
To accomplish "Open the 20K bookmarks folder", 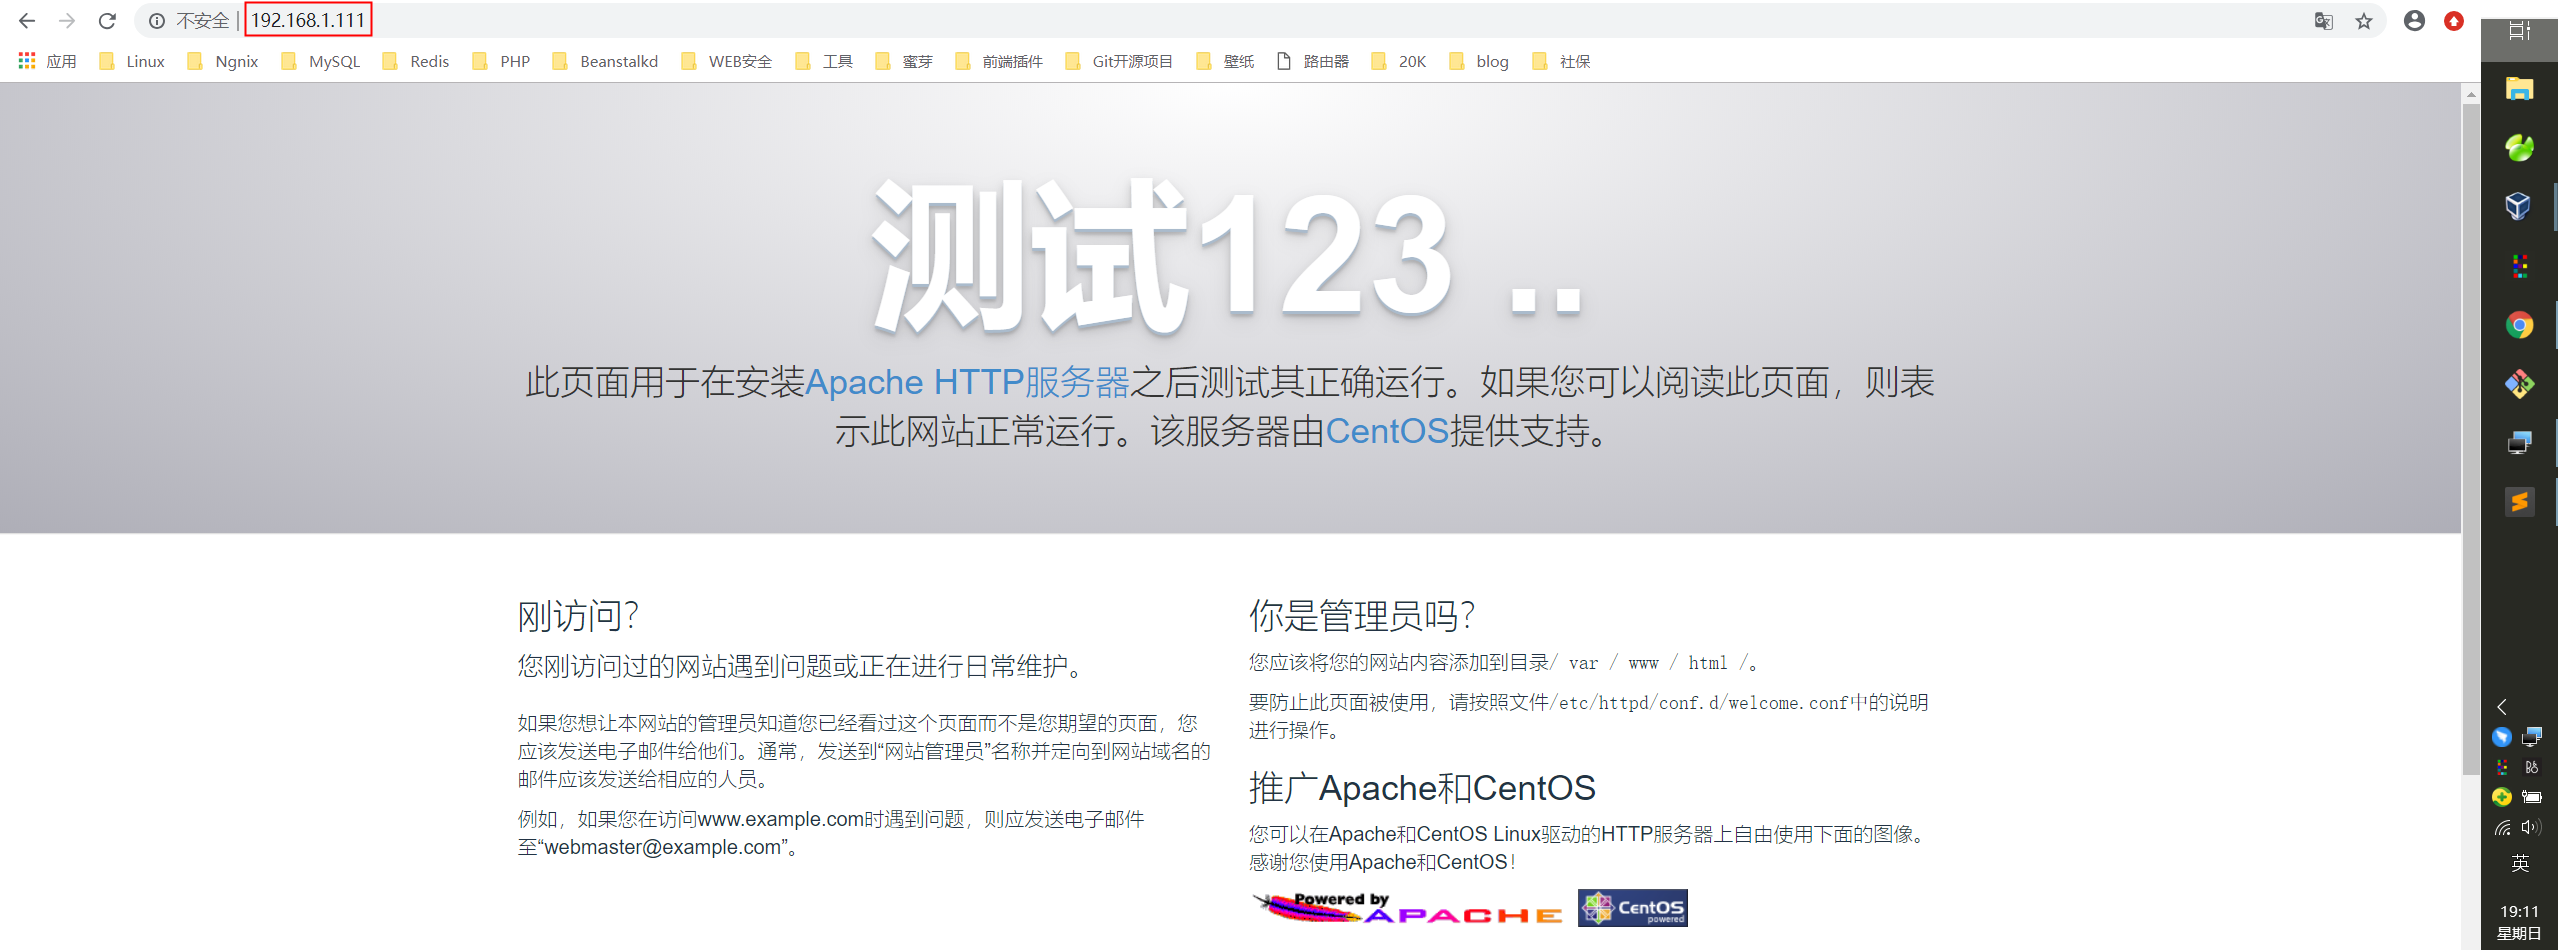I will point(1399,61).
